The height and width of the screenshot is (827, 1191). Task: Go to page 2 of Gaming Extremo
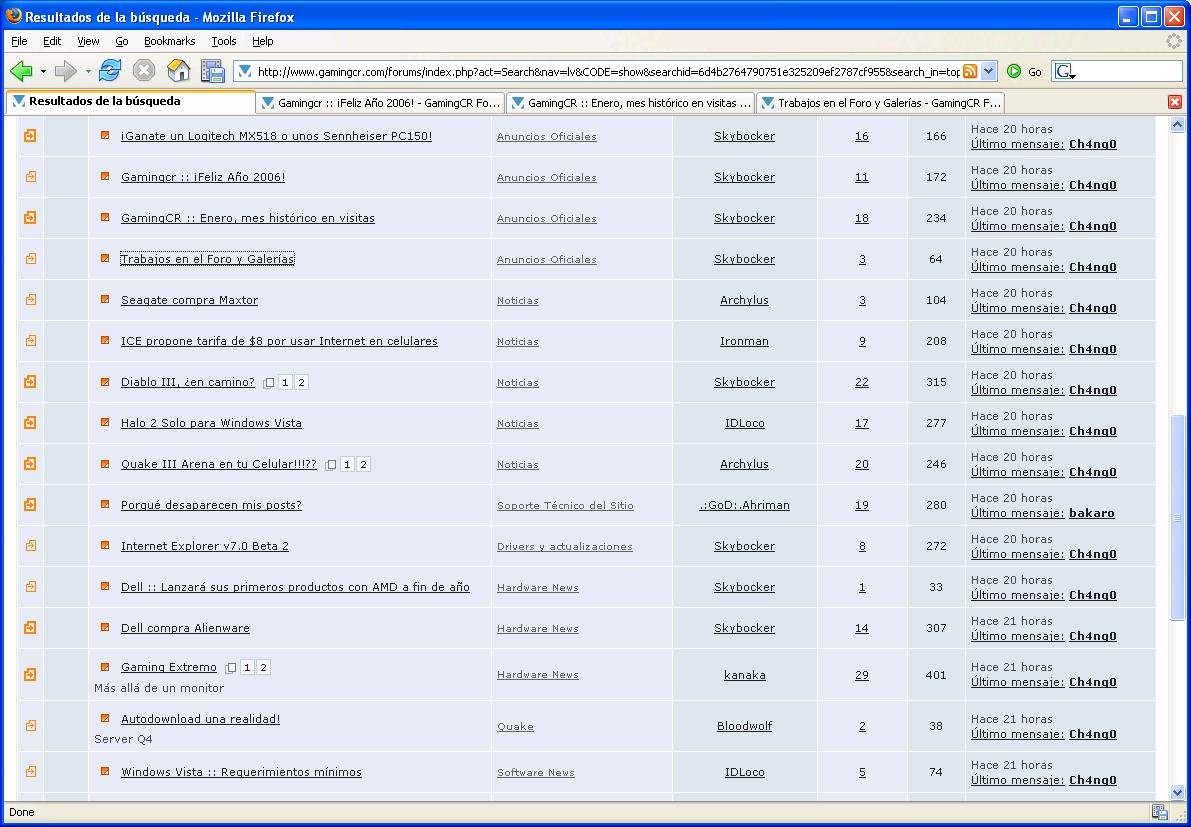263,667
